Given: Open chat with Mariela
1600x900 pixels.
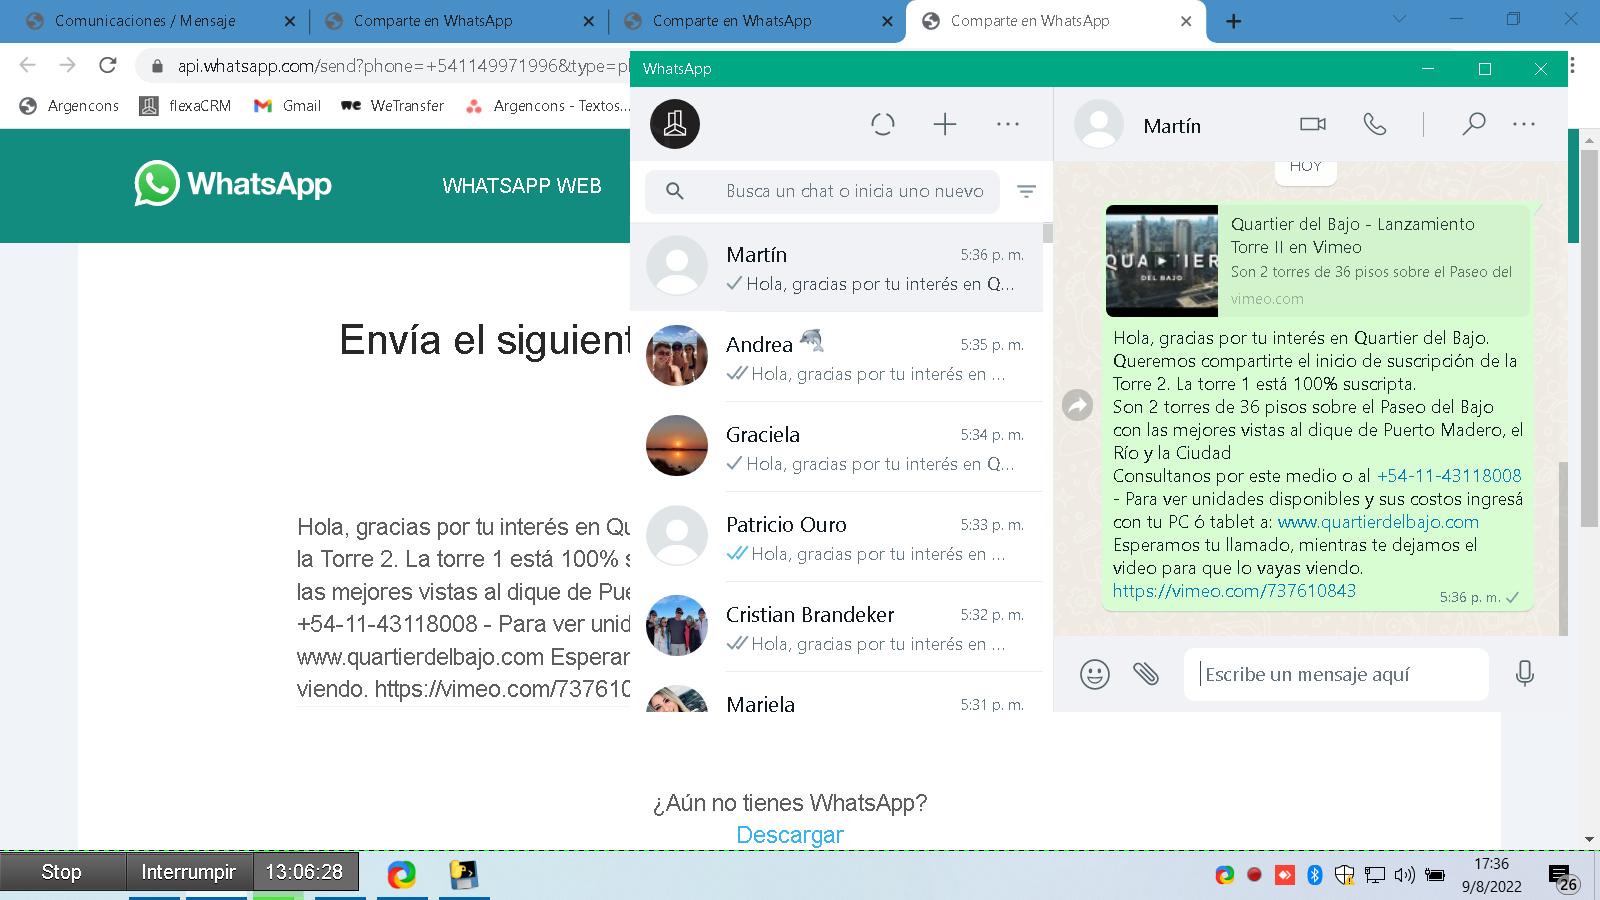Looking at the screenshot, I should tap(836, 693).
